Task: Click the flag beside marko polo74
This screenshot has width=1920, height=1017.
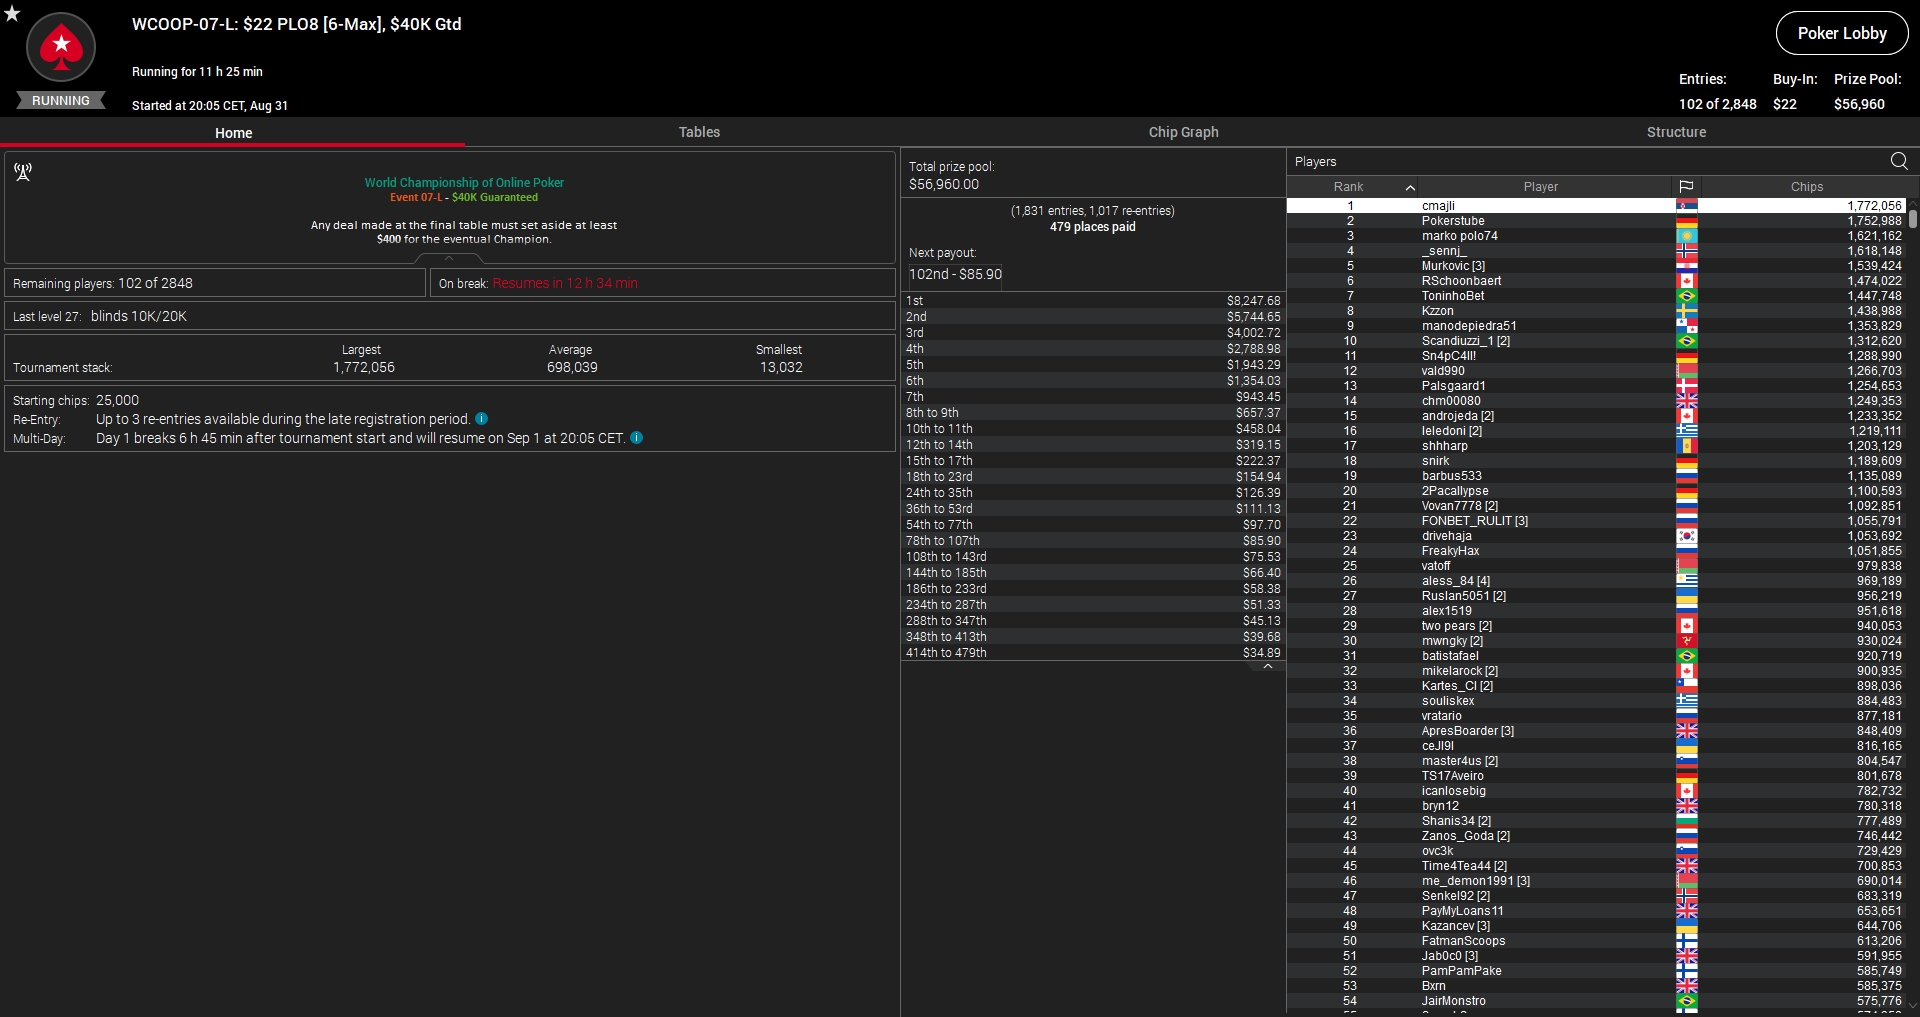Action: click(1686, 236)
